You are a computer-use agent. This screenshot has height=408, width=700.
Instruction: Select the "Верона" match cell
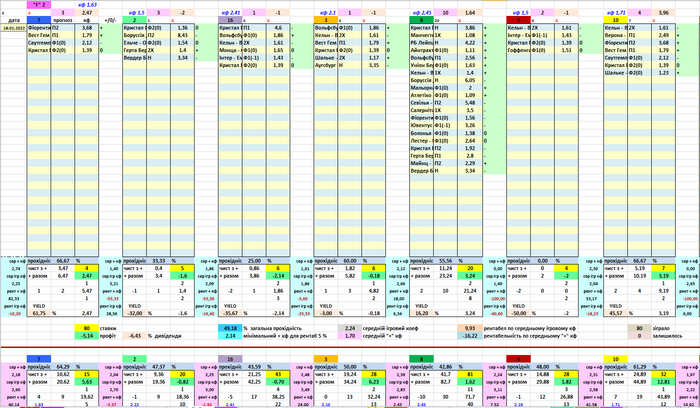click(x=615, y=35)
